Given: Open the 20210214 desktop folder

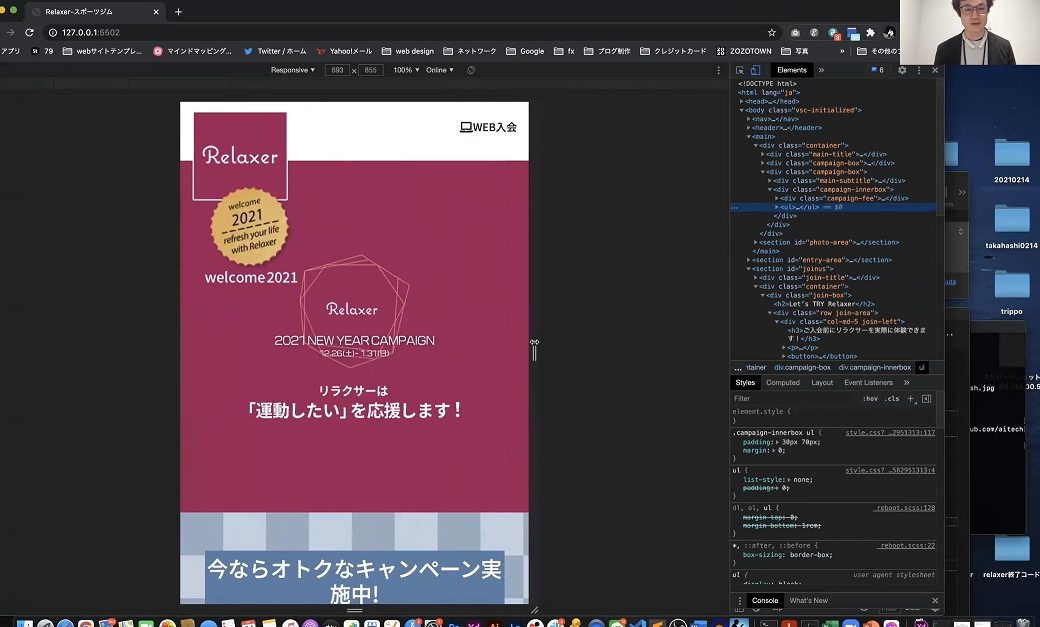Looking at the screenshot, I should 1011,161.
